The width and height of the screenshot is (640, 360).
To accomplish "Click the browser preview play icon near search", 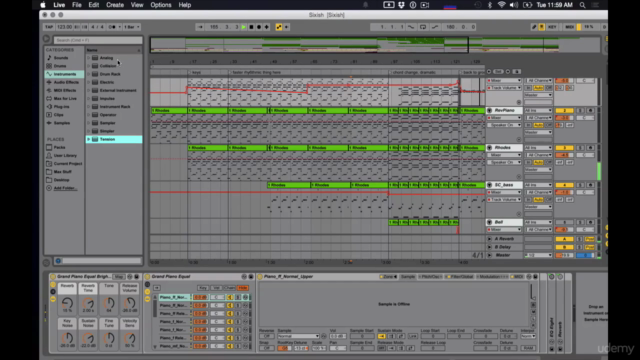I will [47, 39].
